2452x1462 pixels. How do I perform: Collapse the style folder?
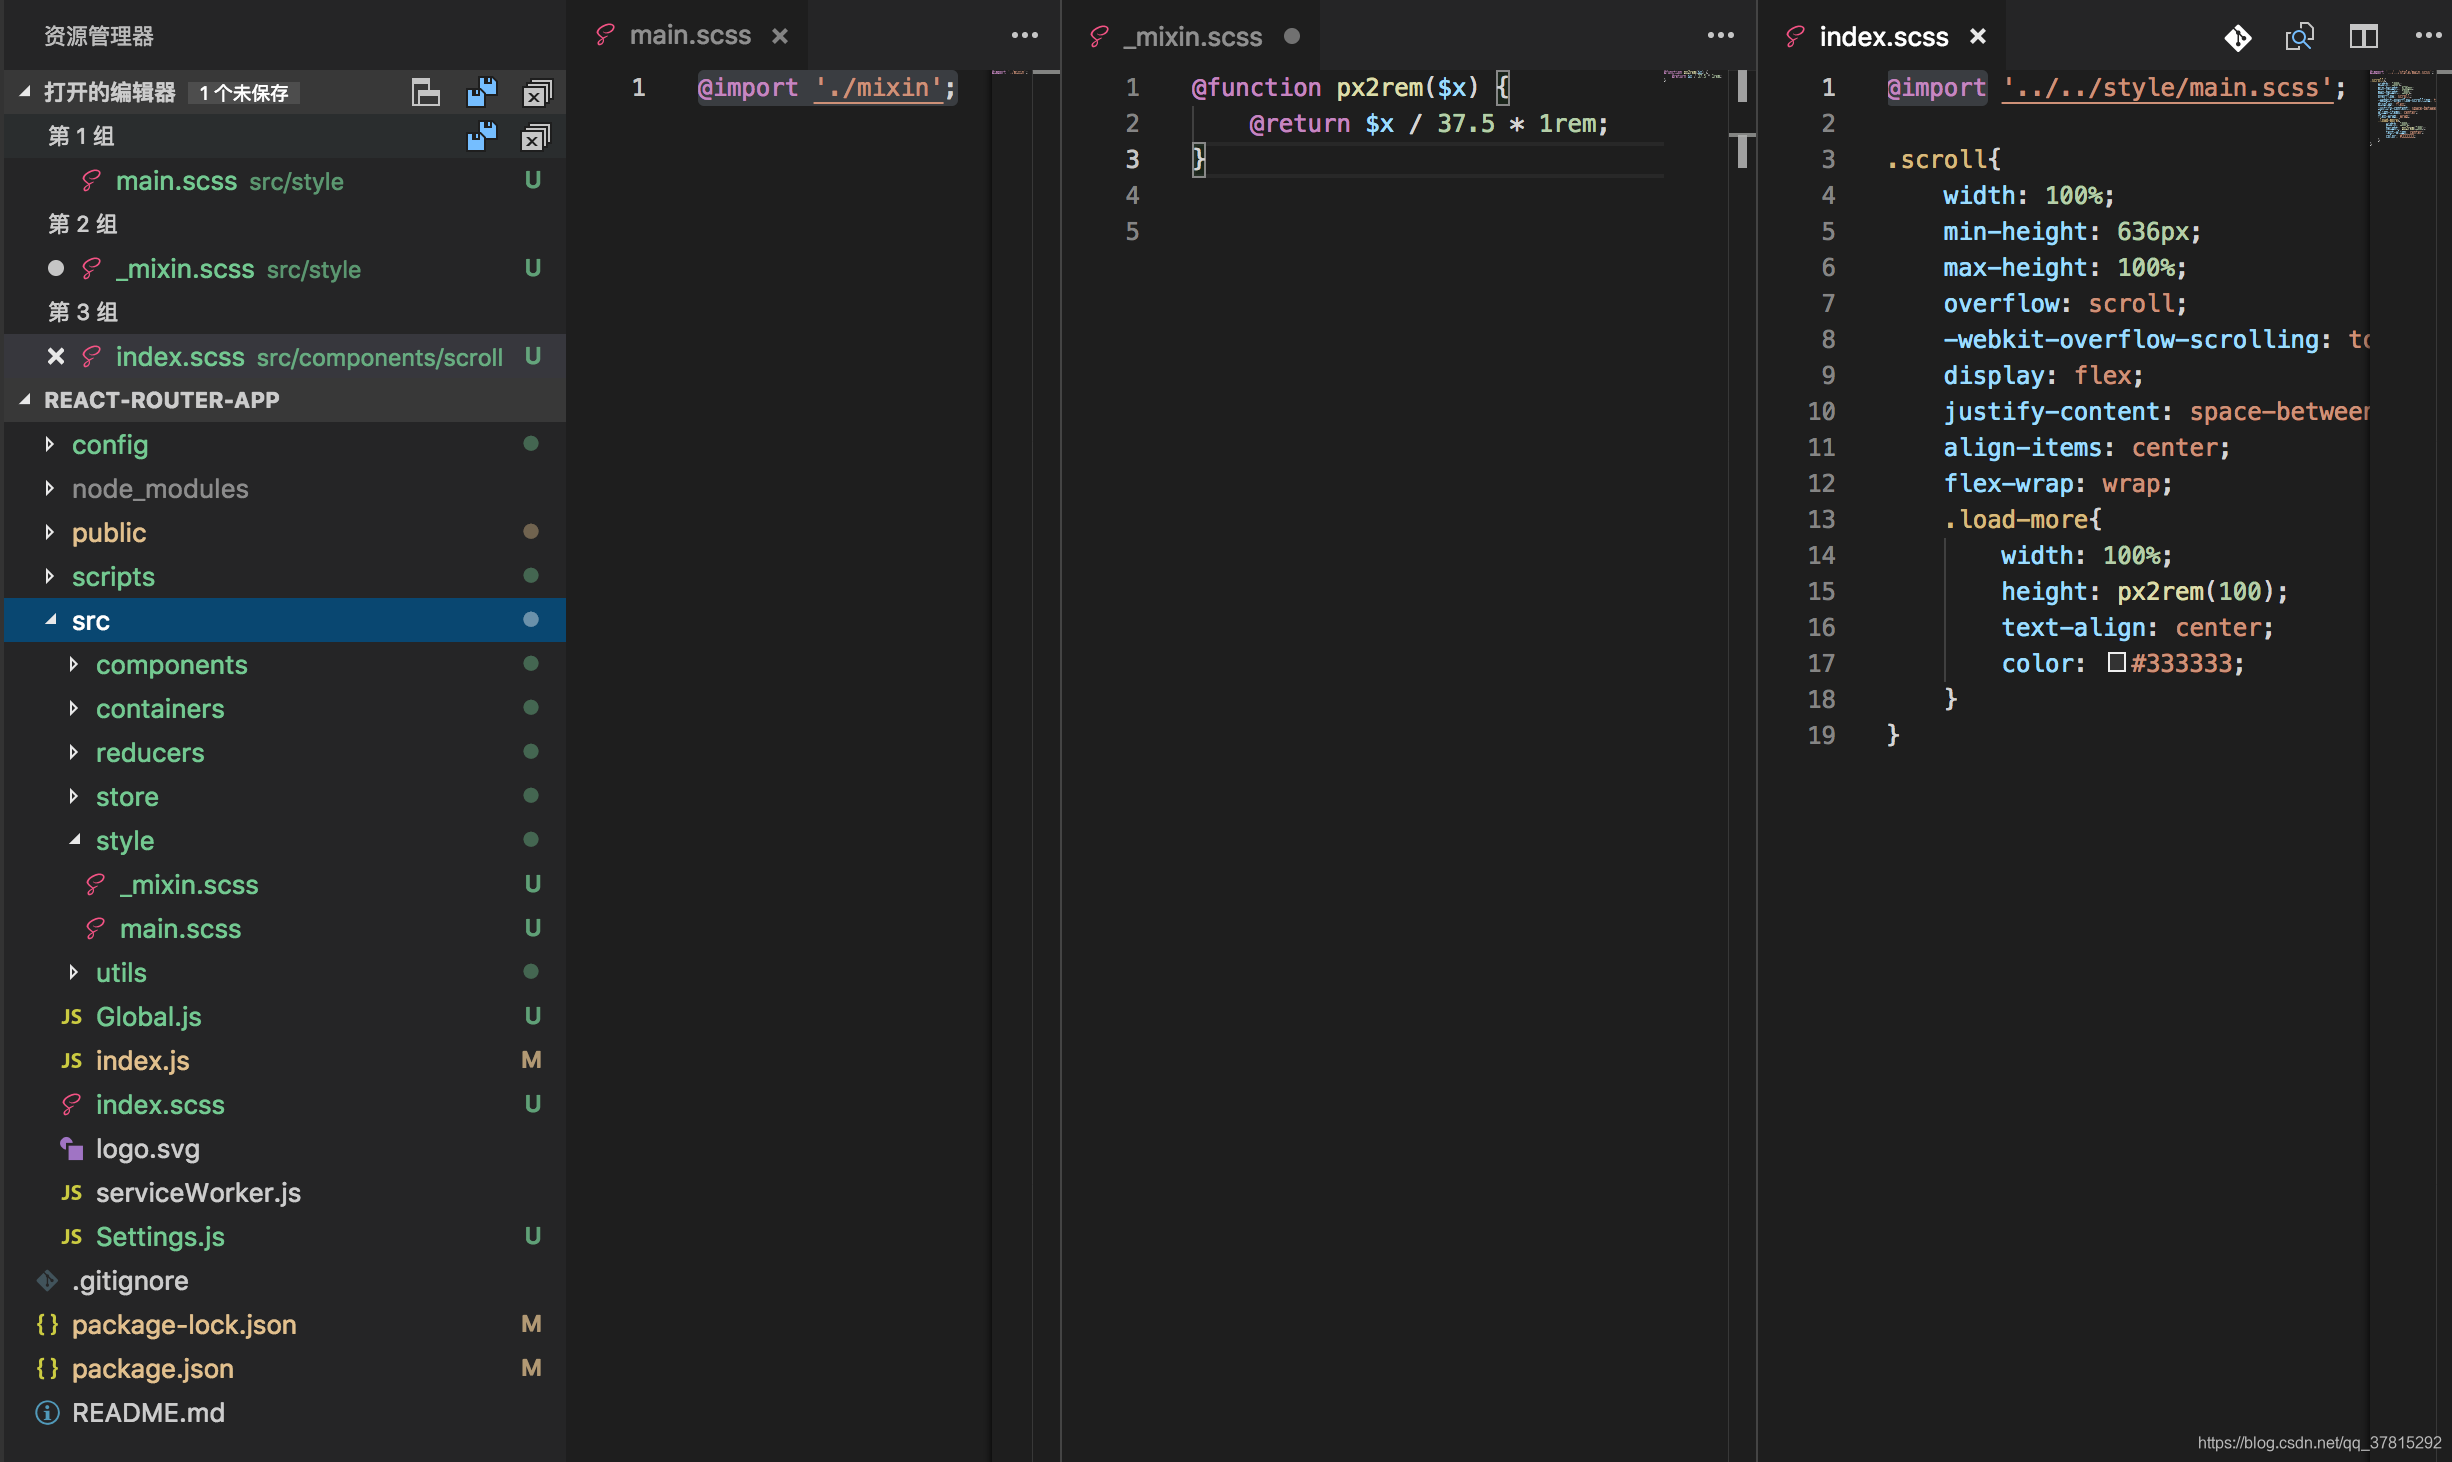pyautogui.click(x=73, y=840)
